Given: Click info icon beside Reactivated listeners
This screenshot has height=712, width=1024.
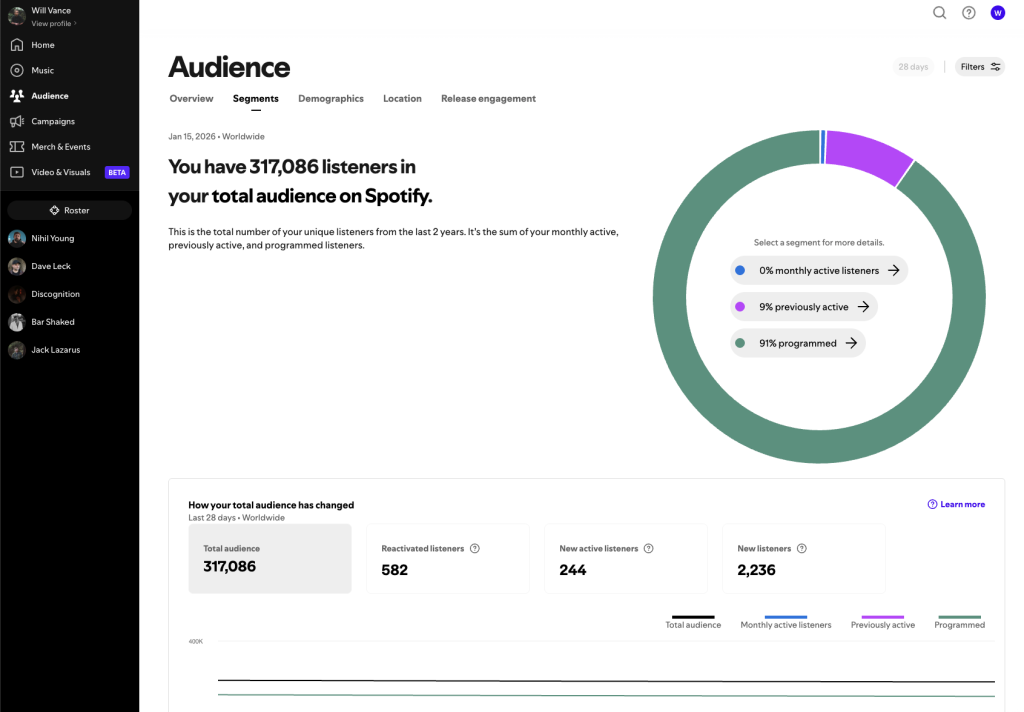Looking at the screenshot, I should 475,549.
